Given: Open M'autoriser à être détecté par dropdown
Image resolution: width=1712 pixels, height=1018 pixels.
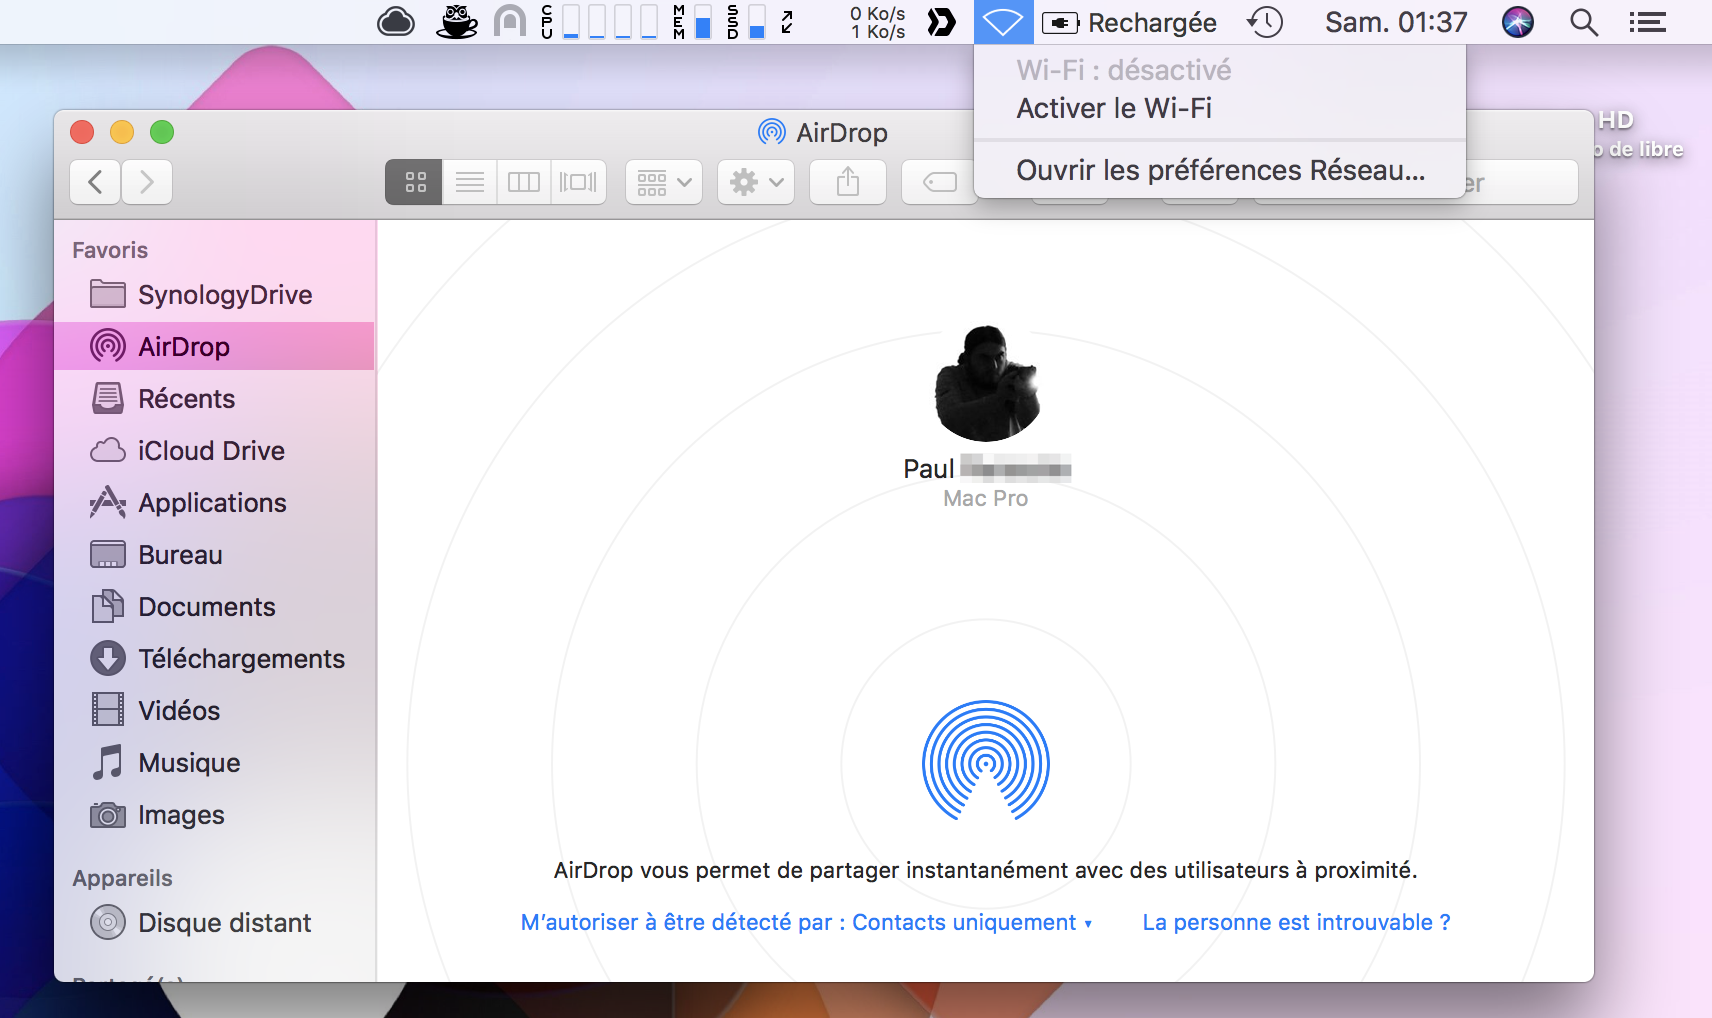Looking at the screenshot, I should [x=806, y=922].
